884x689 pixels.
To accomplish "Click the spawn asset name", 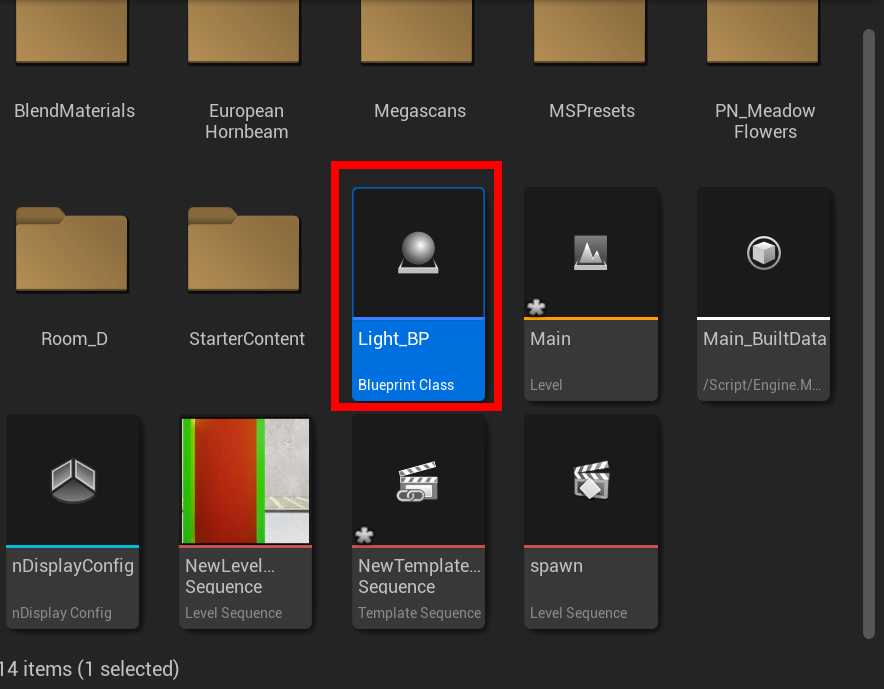I will (556, 566).
